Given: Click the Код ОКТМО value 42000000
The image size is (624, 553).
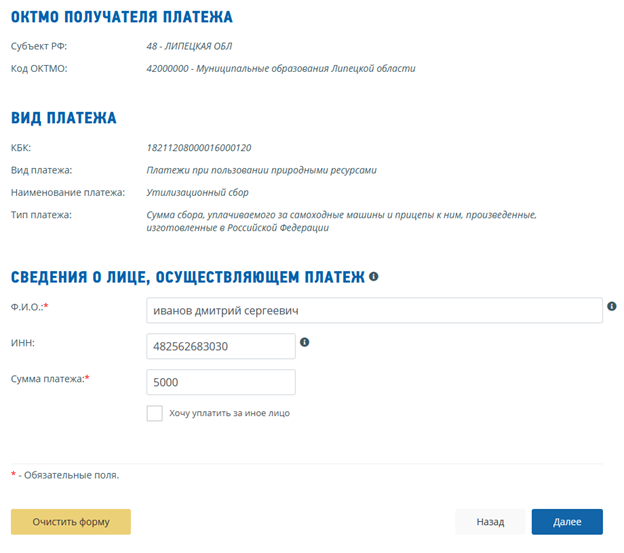Looking at the screenshot, I should [167, 68].
